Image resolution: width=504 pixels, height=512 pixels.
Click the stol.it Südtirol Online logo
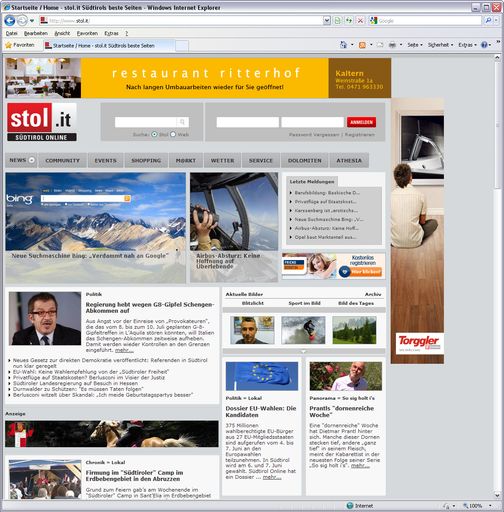[x=42, y=122]
